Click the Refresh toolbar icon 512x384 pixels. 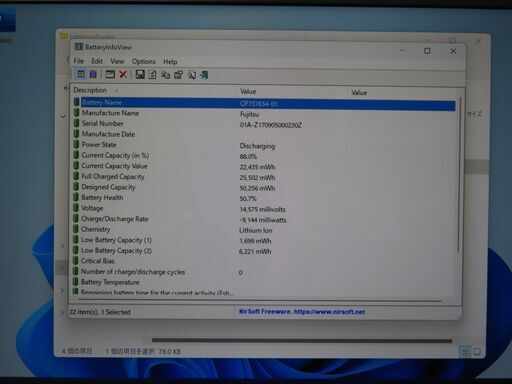(153, 75)
